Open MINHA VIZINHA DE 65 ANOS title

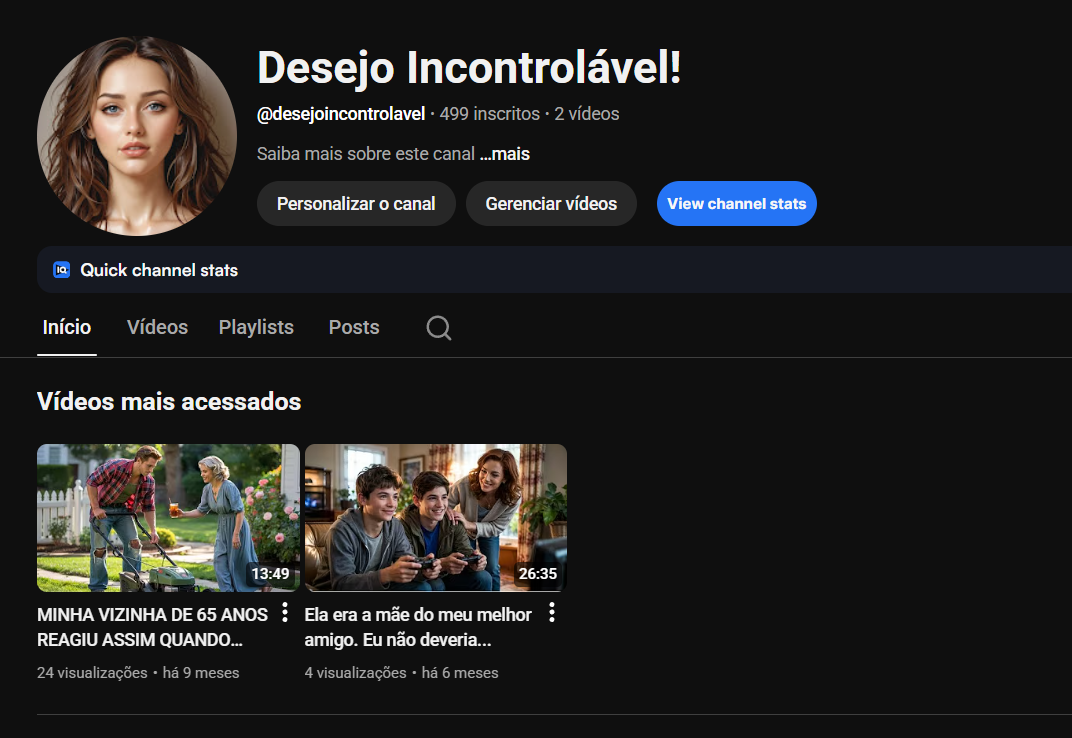(x=152, y=627)
